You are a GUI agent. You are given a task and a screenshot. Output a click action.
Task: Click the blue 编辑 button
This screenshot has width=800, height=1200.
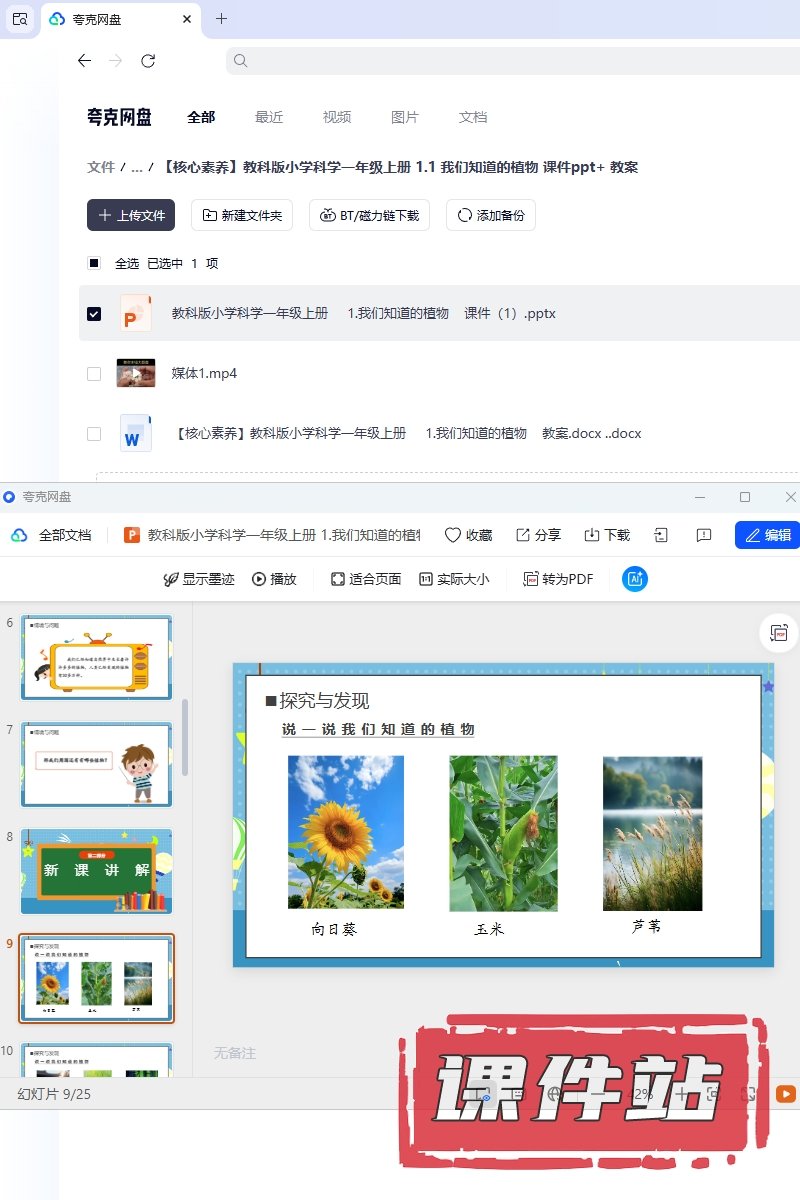(x=767, y=535)
